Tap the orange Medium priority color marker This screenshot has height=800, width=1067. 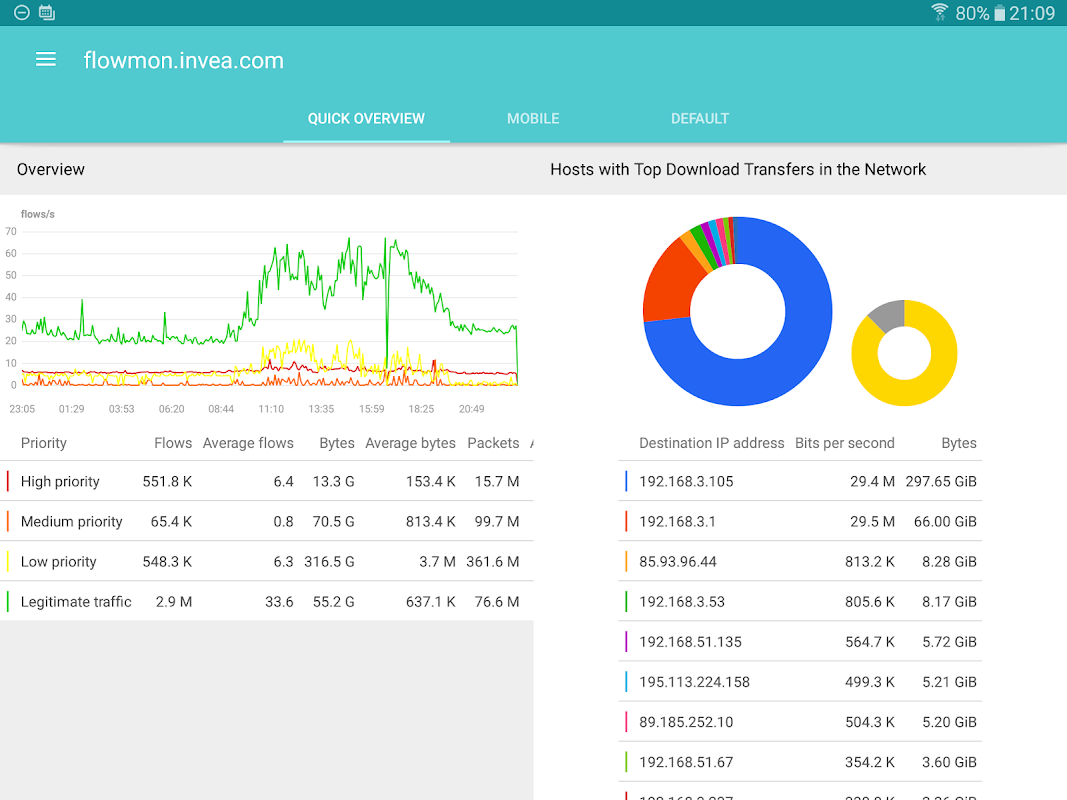pos(7,522)
